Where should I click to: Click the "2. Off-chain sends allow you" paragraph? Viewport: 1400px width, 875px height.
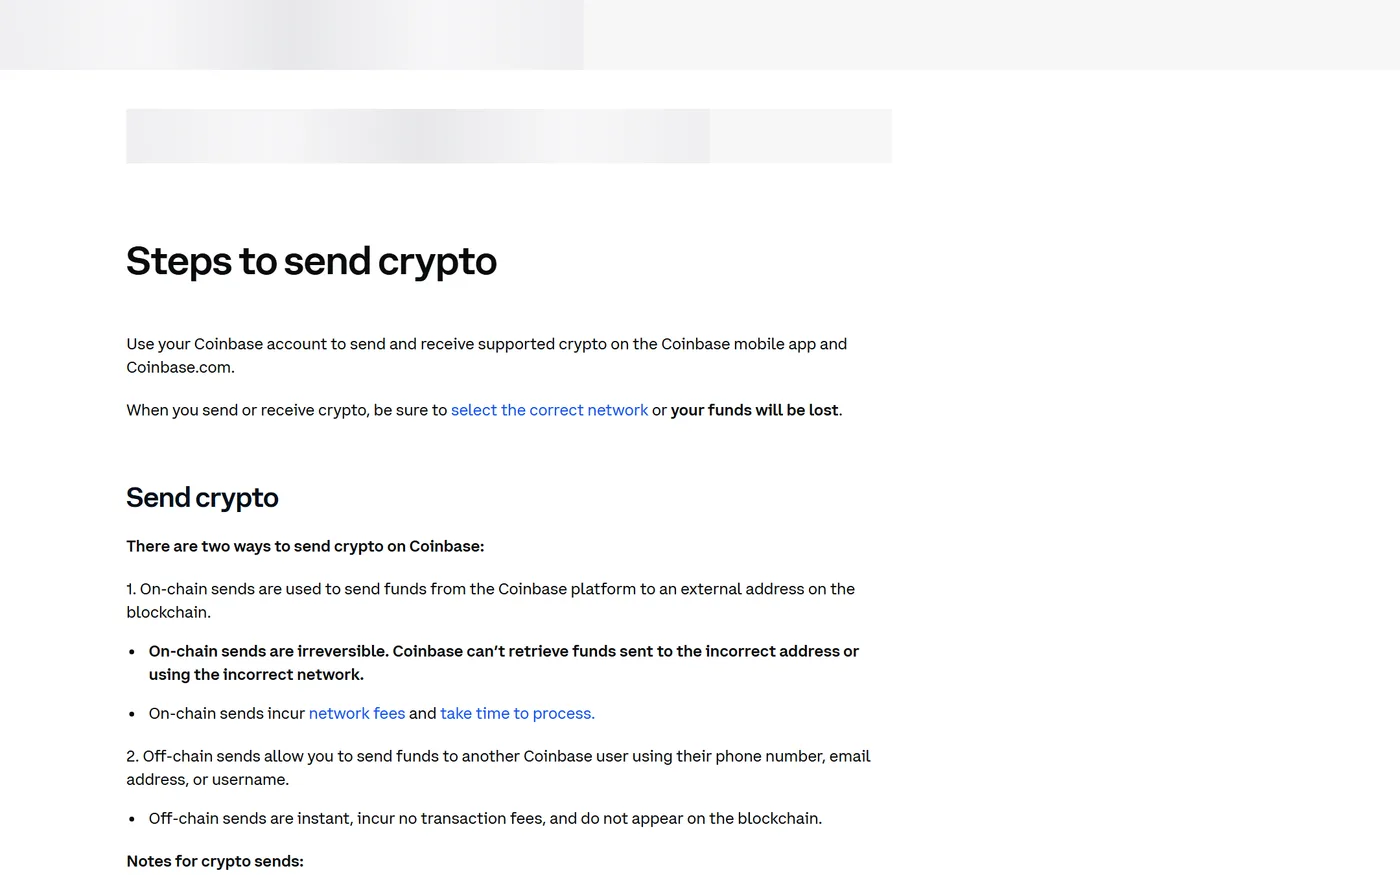(x=498, y=768)
